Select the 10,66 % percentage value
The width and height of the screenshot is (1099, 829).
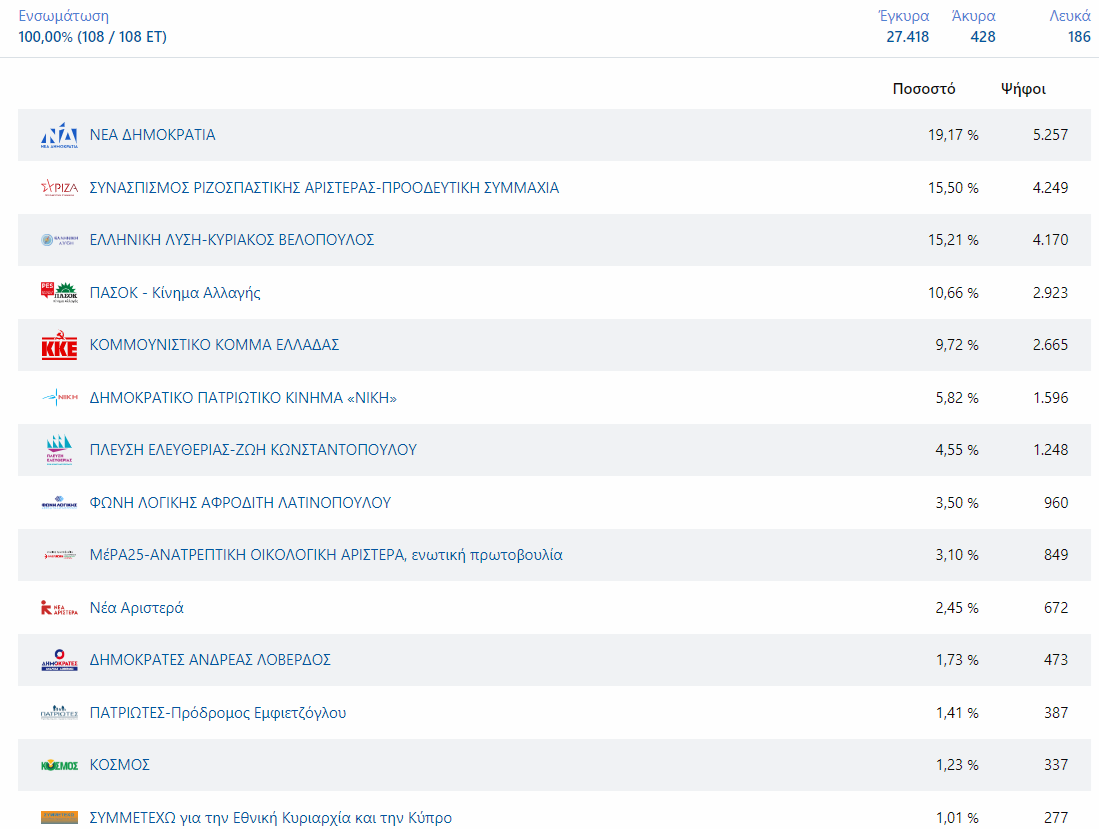[x=953, y=293]
